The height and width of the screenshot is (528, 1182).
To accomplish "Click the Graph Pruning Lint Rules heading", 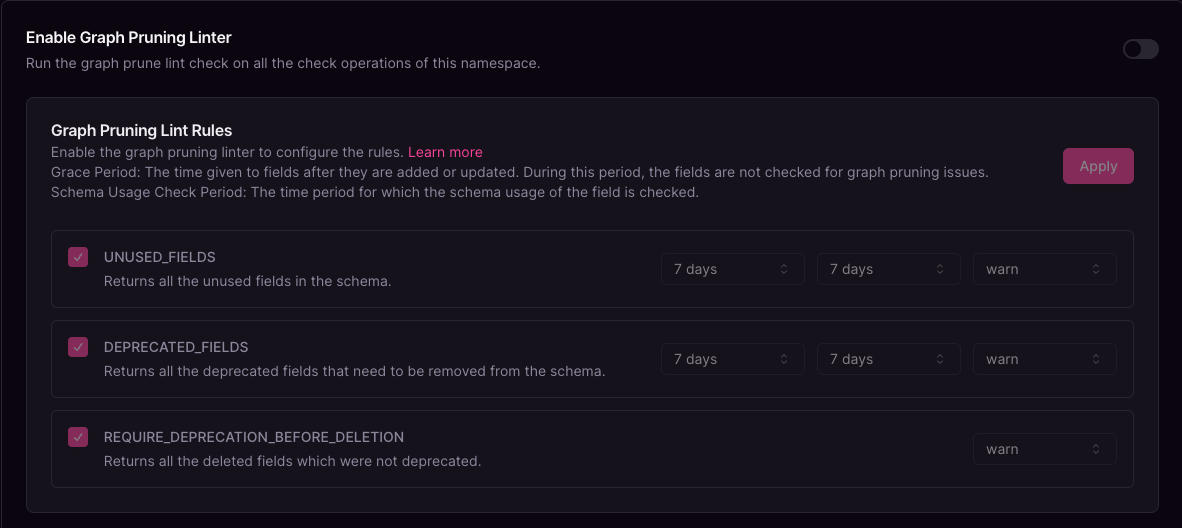I will tap(142, 130).
